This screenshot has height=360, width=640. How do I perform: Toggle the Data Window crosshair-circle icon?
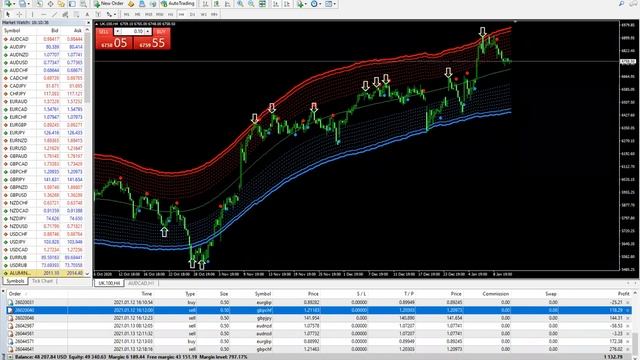[50, 4]
